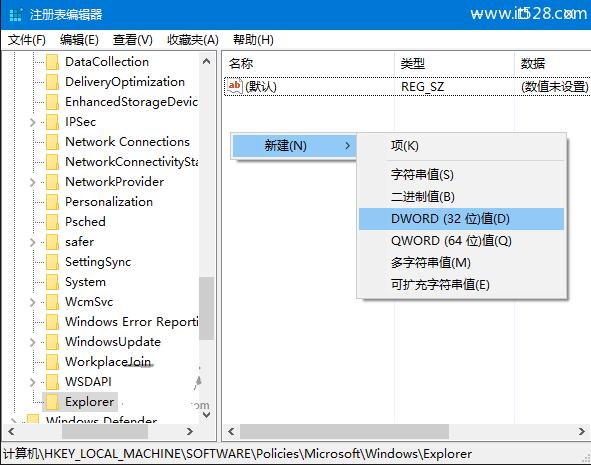
Task: Click the (数值未设置) data cell
Action: [x=554, y=87]
